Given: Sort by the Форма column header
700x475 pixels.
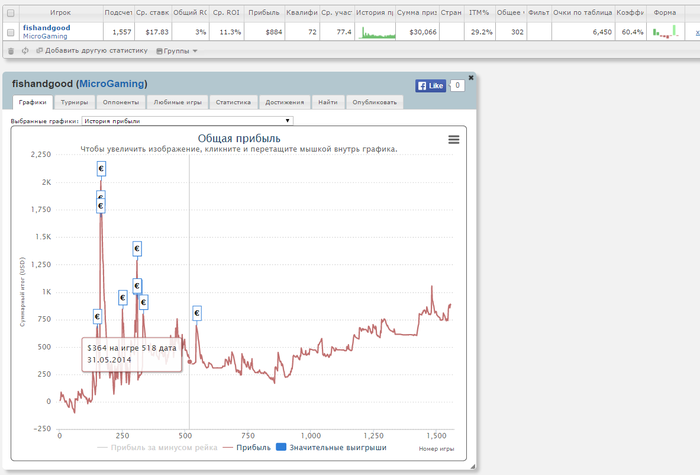Looking at the screenshot, I should pos(665,13).
